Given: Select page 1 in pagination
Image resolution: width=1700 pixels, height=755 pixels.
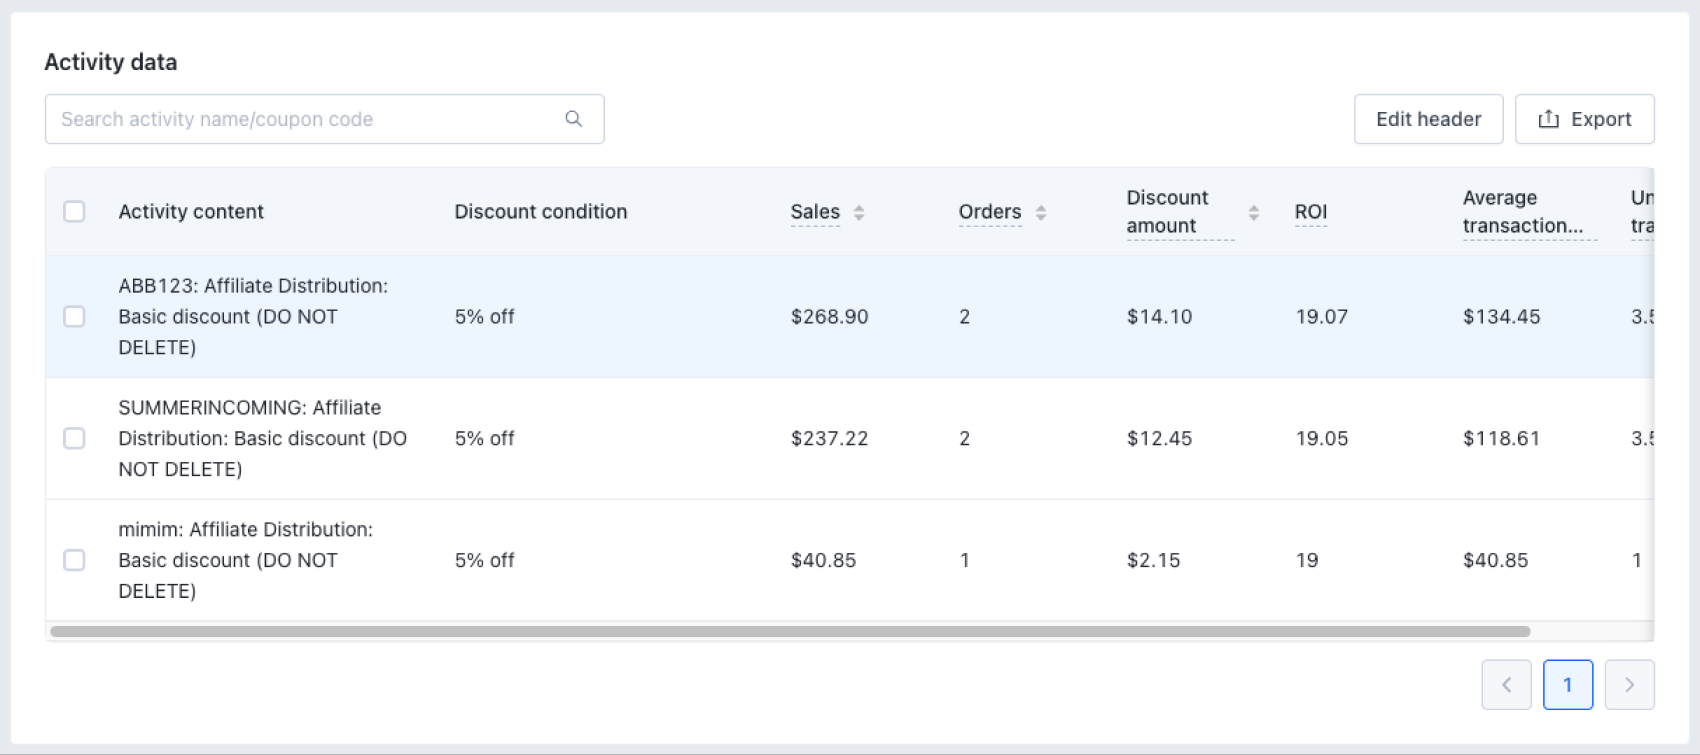Looking at the screenshot, I should [1567, 685].
